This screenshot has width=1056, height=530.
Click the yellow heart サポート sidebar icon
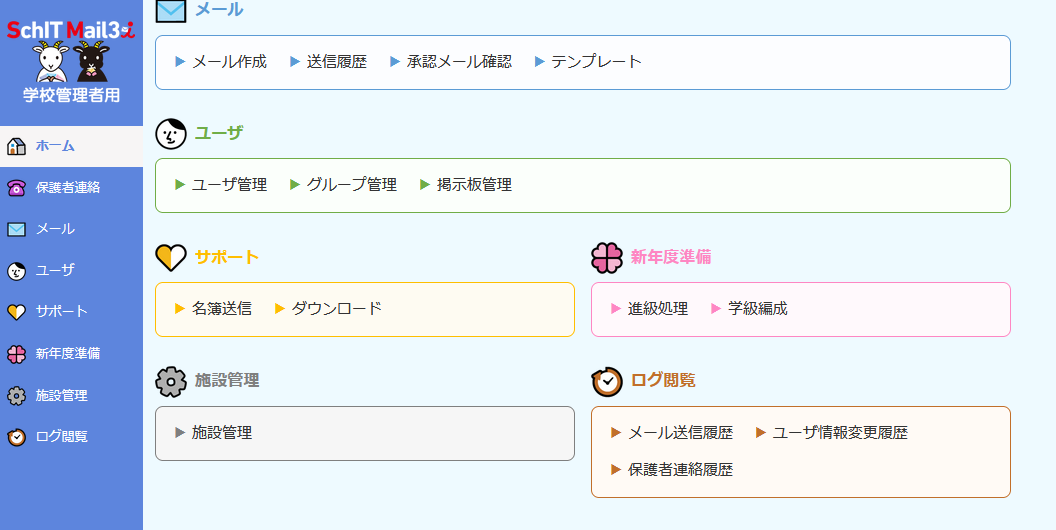(16, 312)
